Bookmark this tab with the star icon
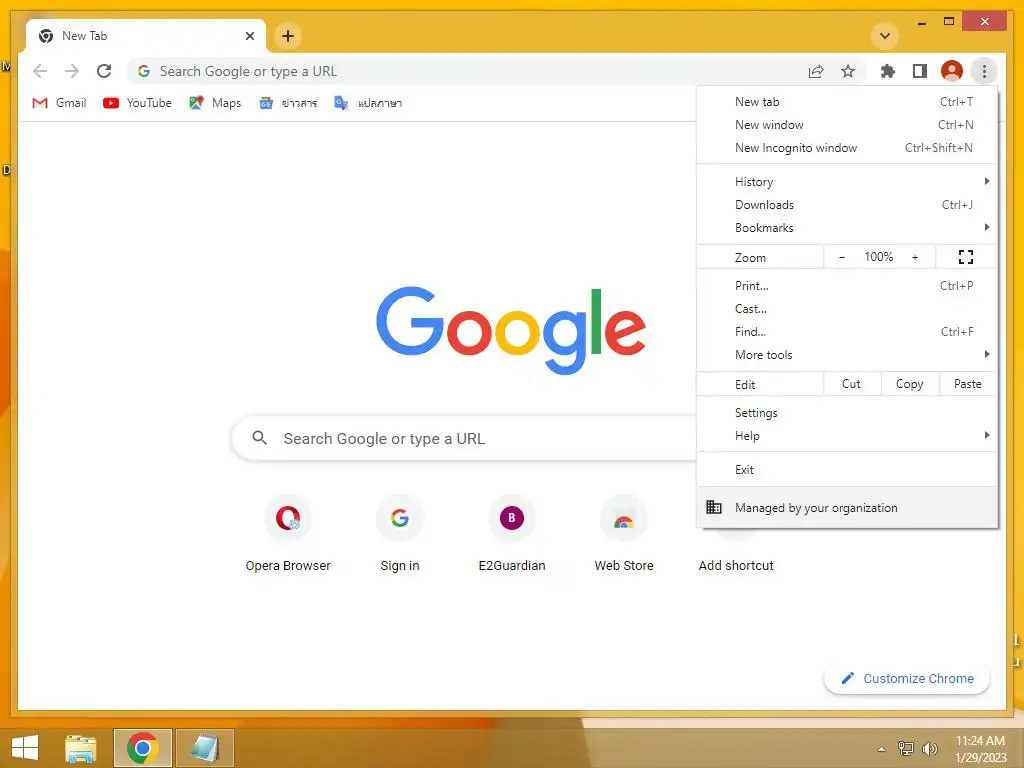1024x768 pixels. [848, 71]
